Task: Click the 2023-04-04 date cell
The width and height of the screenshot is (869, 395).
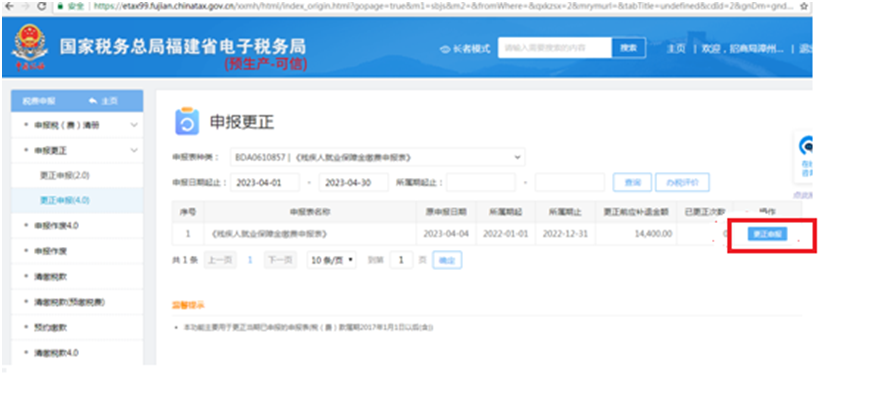Action: pyautogui.click(x=446, y=234)
